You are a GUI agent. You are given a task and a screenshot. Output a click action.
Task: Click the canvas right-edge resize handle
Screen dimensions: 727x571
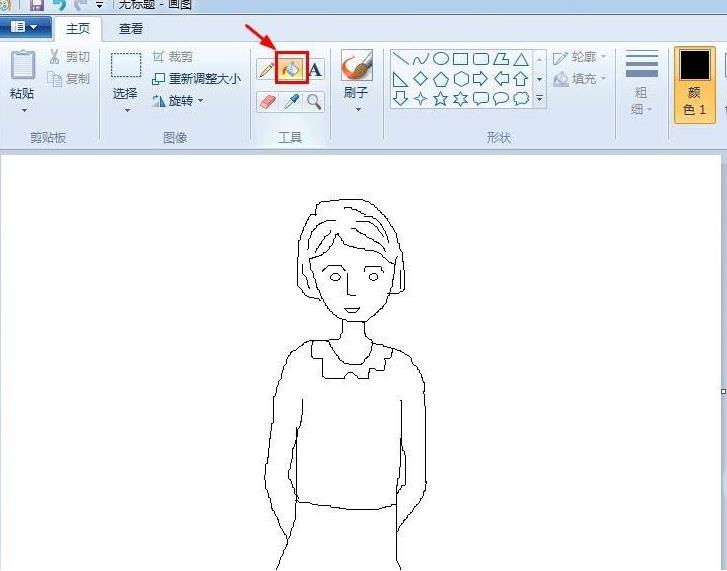(x=723, y=392)
